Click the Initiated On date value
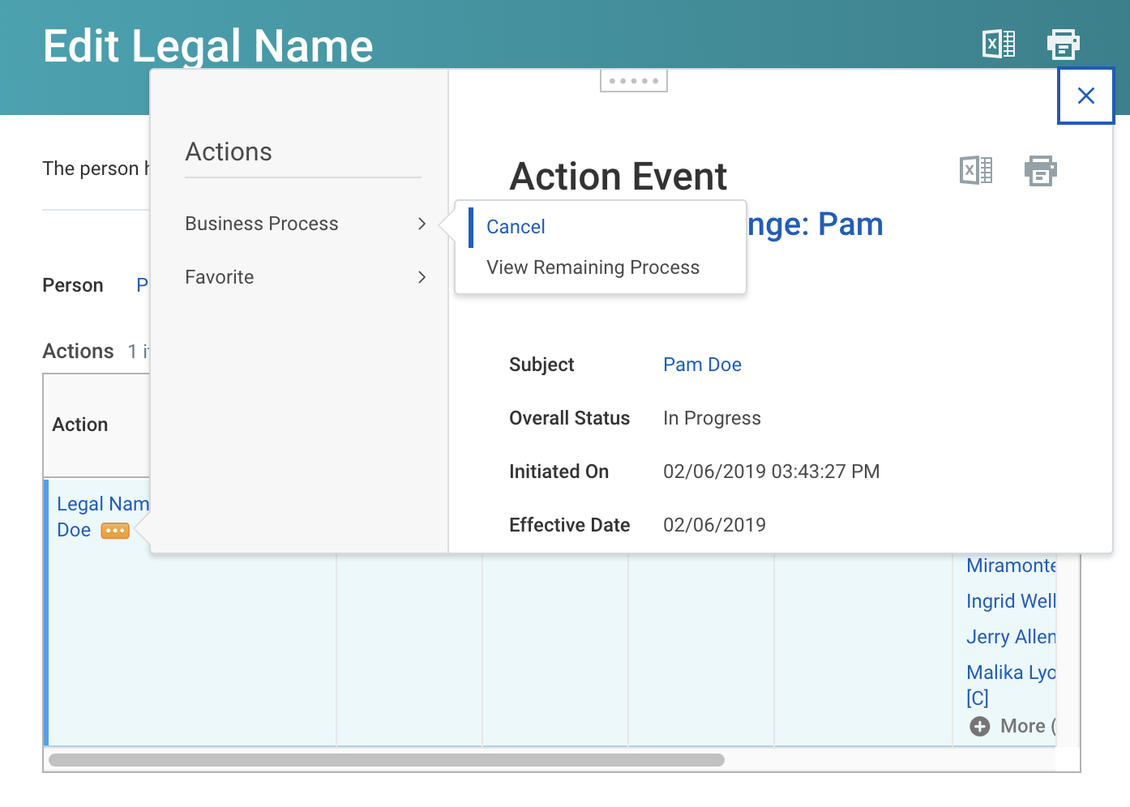 (x=771, y=471)
